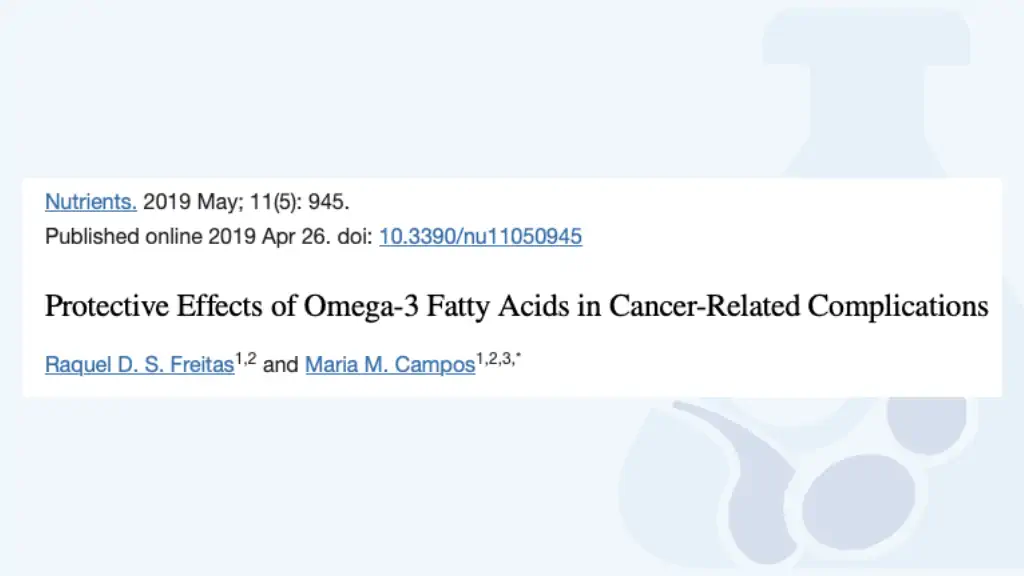Click the word and between author names

point(281,364)
